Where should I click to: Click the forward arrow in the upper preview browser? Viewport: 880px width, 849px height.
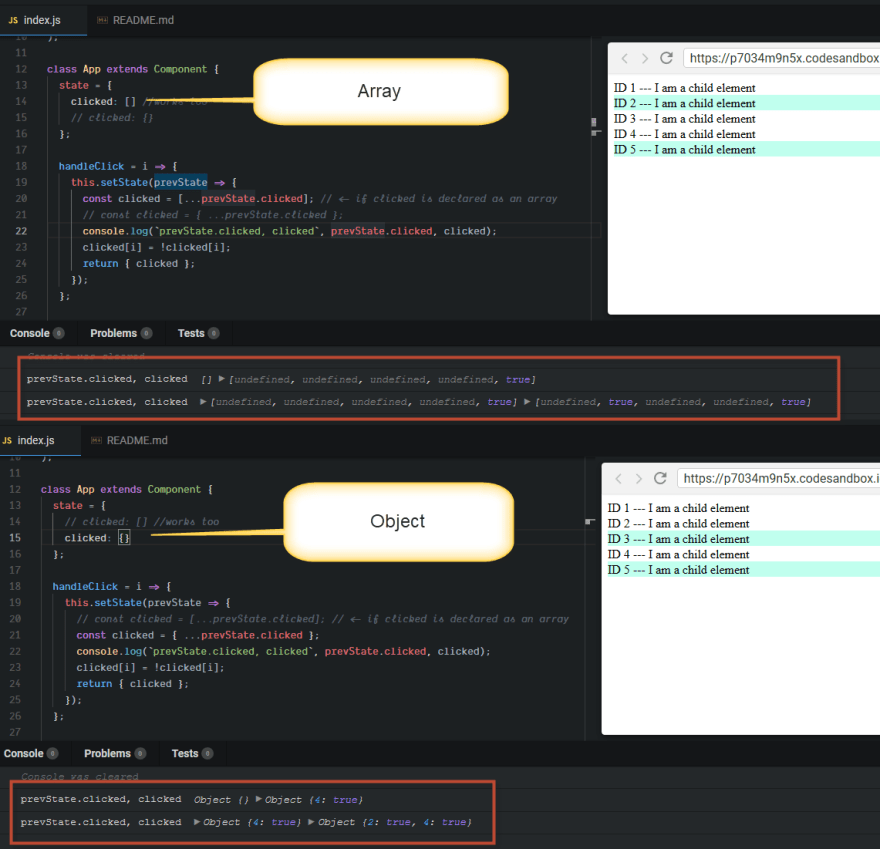point(645,58)
